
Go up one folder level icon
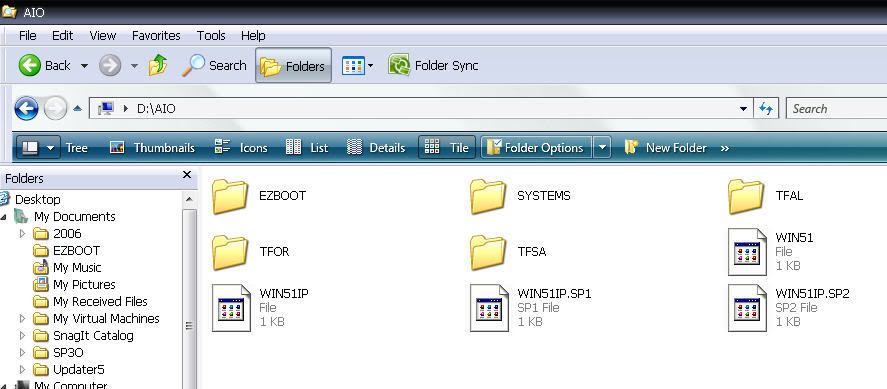point(158,66)
